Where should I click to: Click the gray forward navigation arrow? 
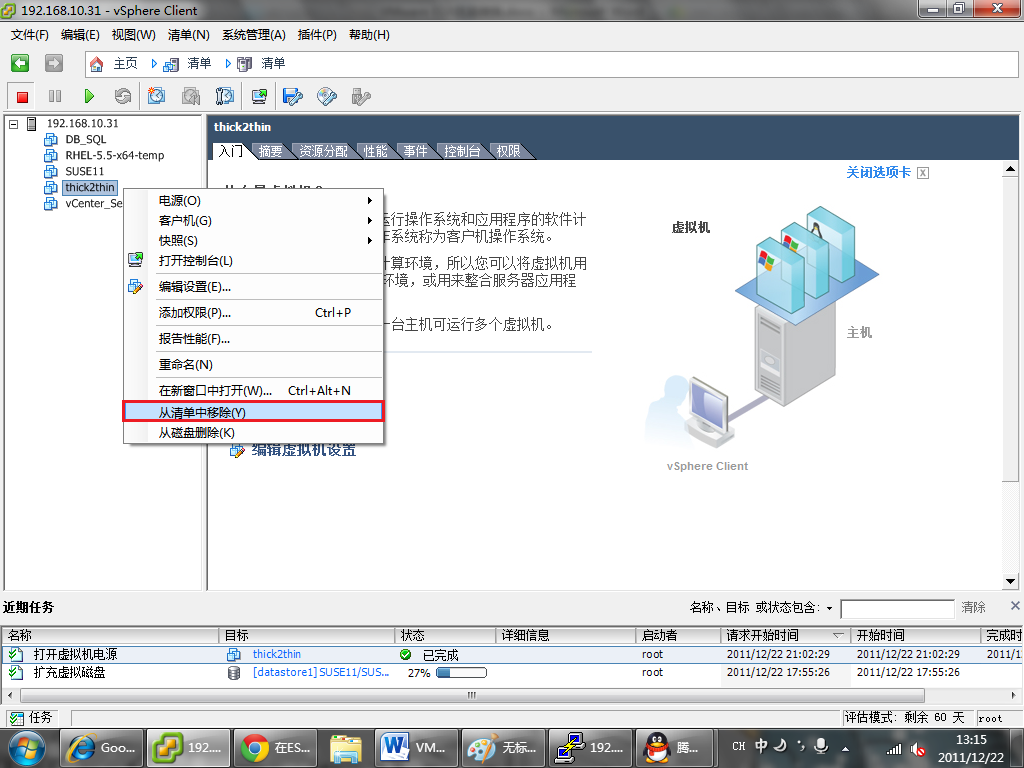coord(54,63)
